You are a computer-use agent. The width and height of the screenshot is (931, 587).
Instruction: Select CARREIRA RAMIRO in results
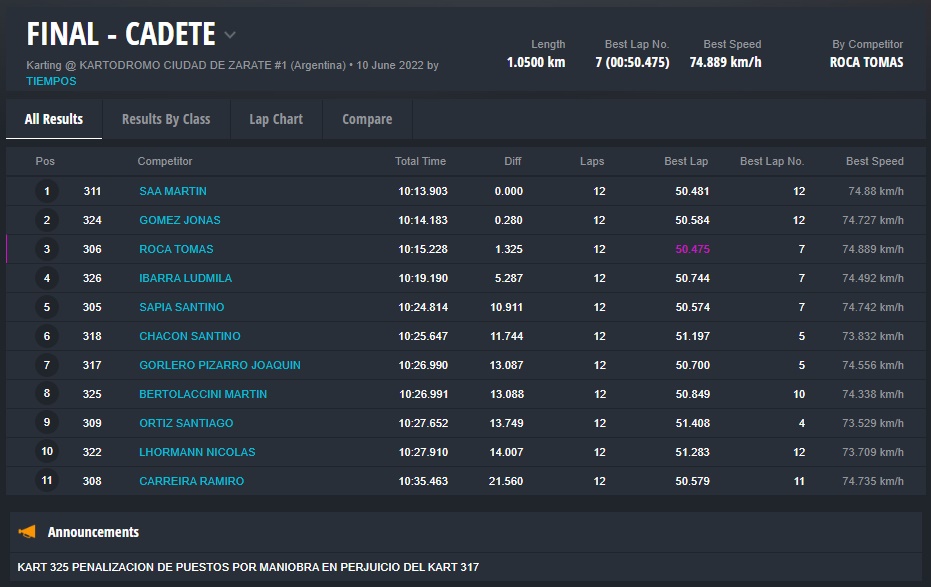(191, 481)
